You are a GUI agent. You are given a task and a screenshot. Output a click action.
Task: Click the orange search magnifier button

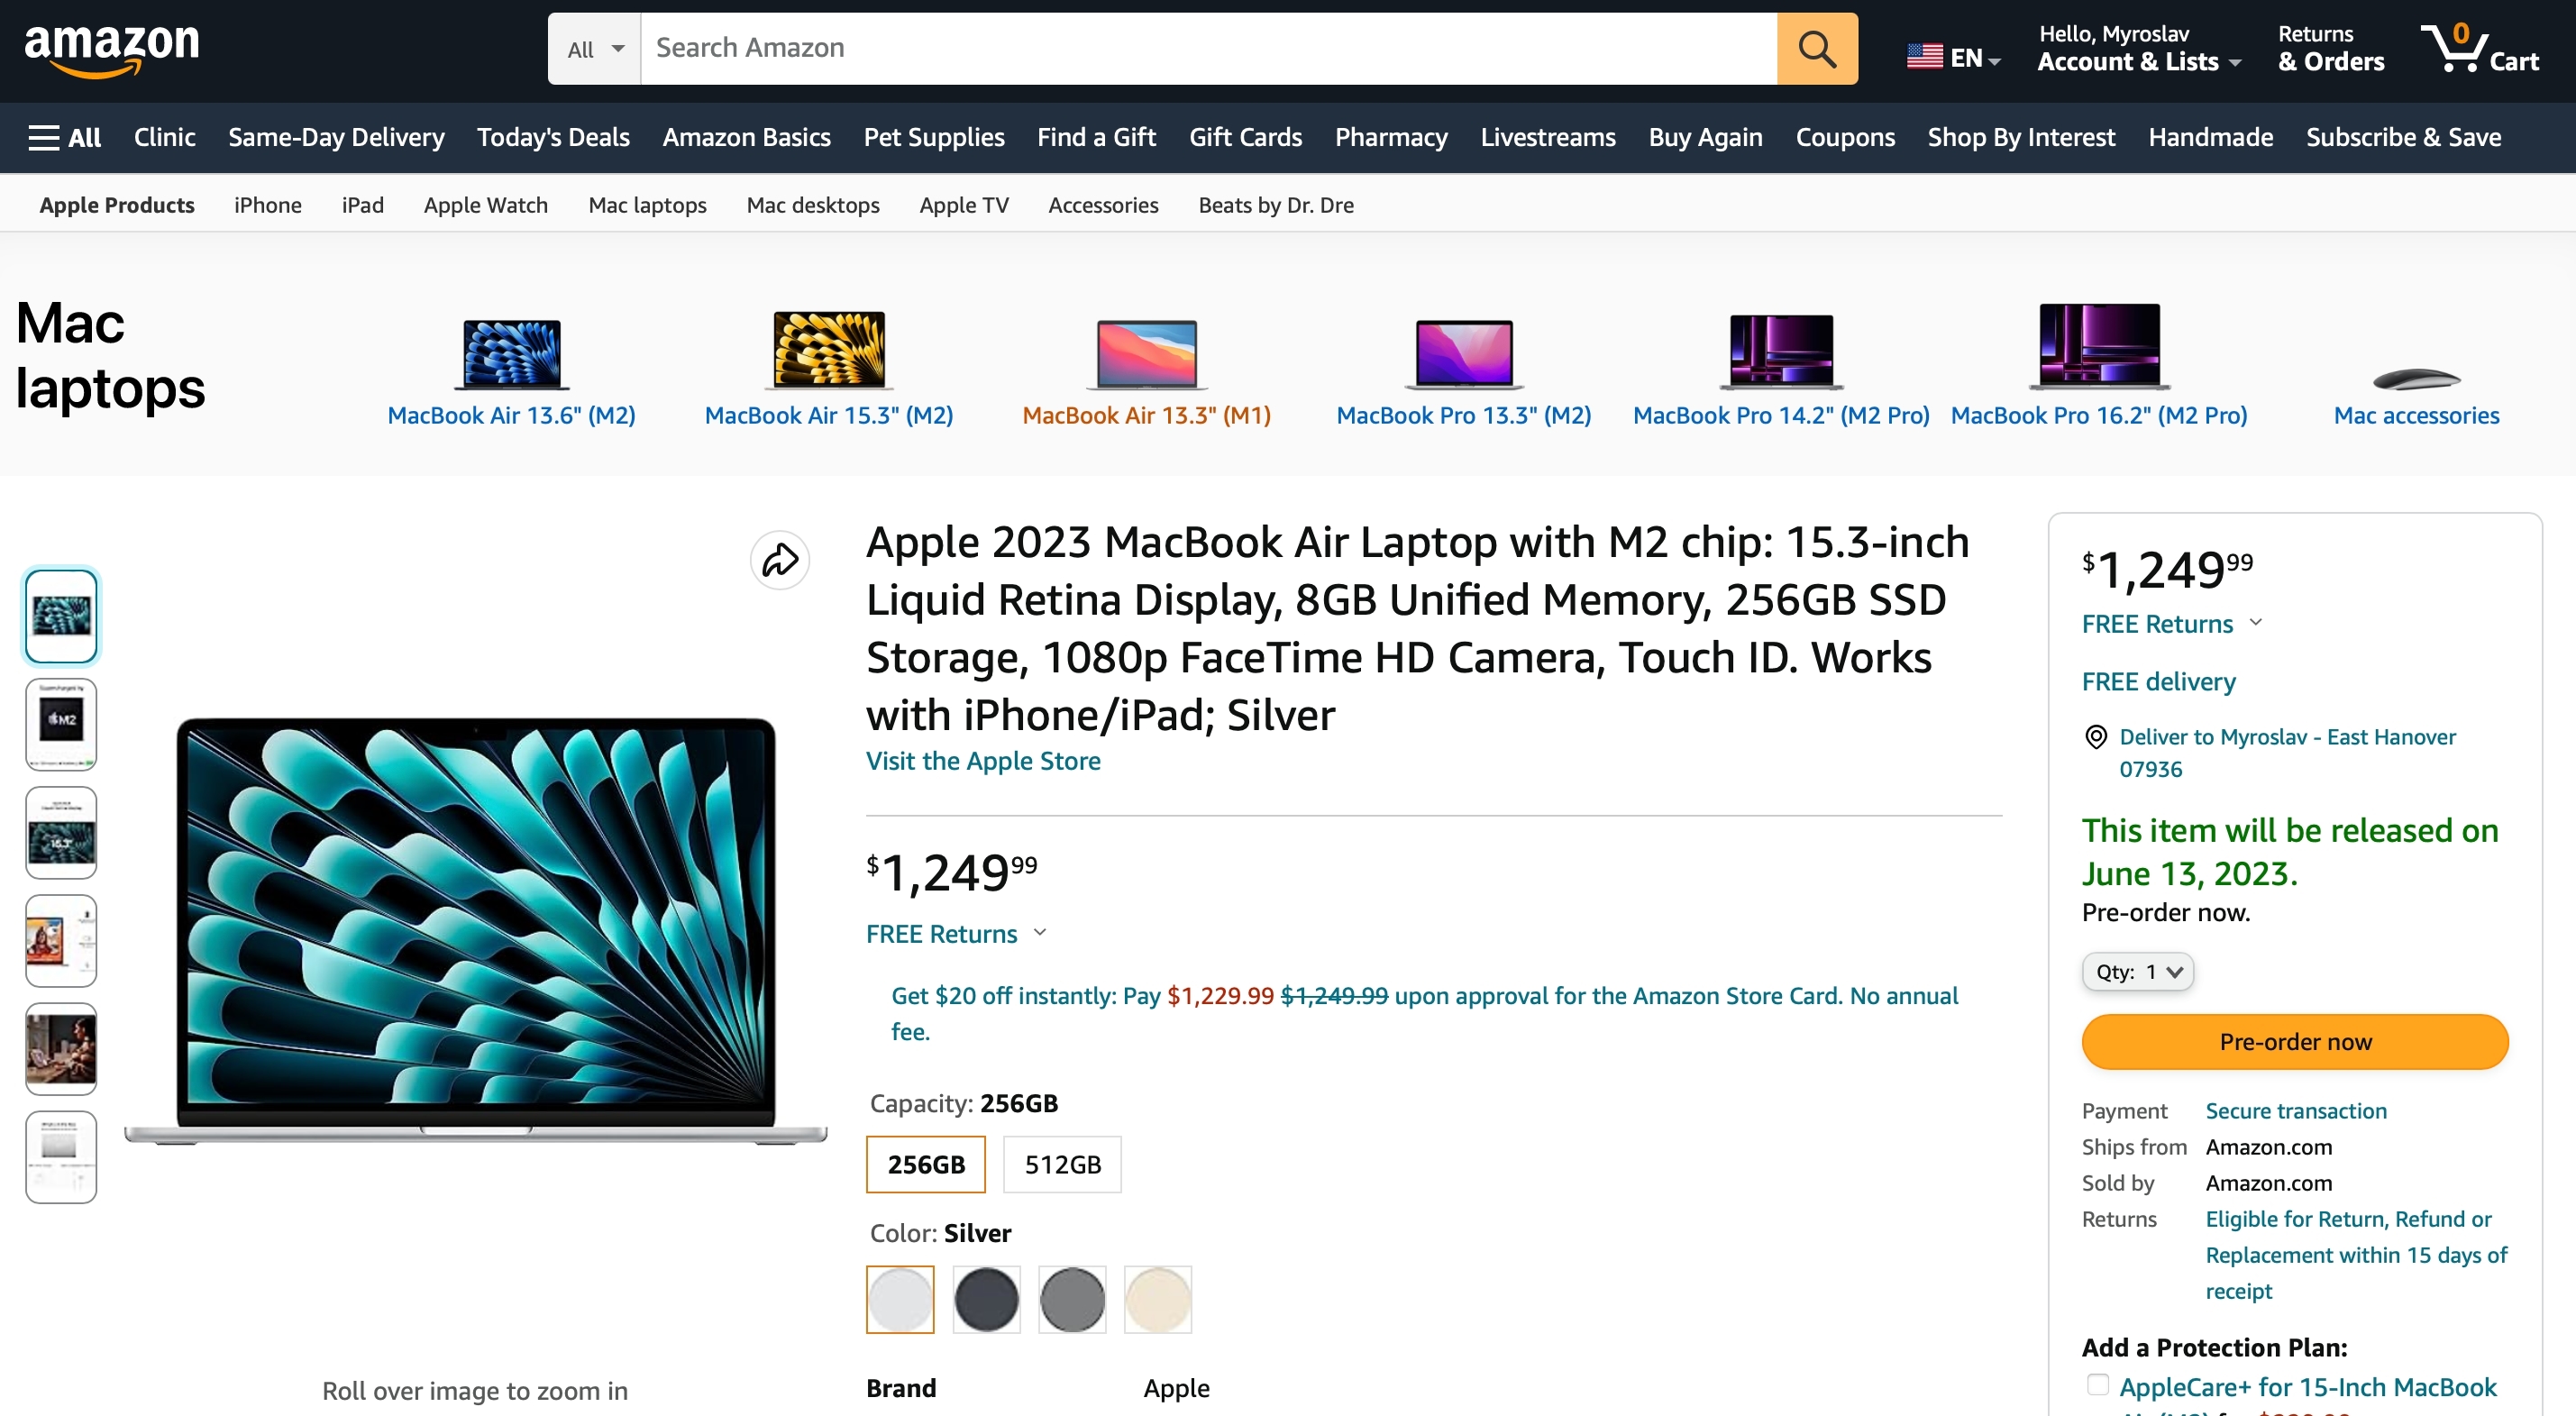[x=1816, y=48]
